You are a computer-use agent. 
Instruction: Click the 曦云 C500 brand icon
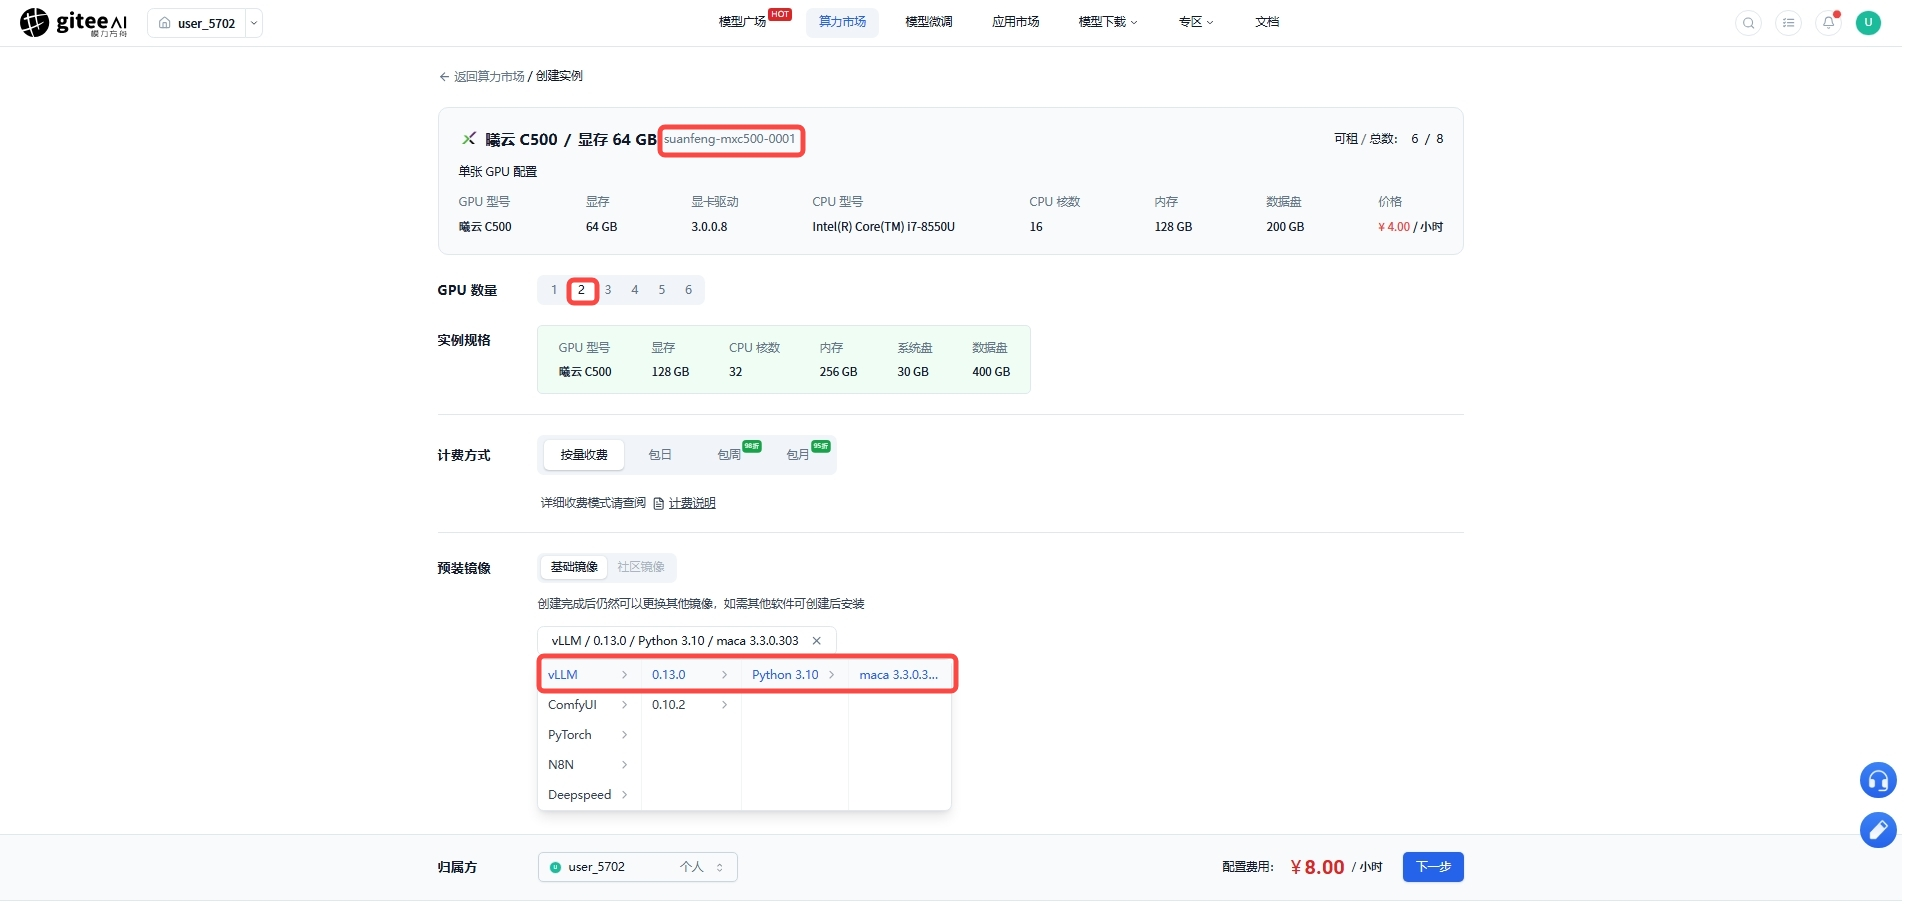pyautogui.click(x=468, y=139)
